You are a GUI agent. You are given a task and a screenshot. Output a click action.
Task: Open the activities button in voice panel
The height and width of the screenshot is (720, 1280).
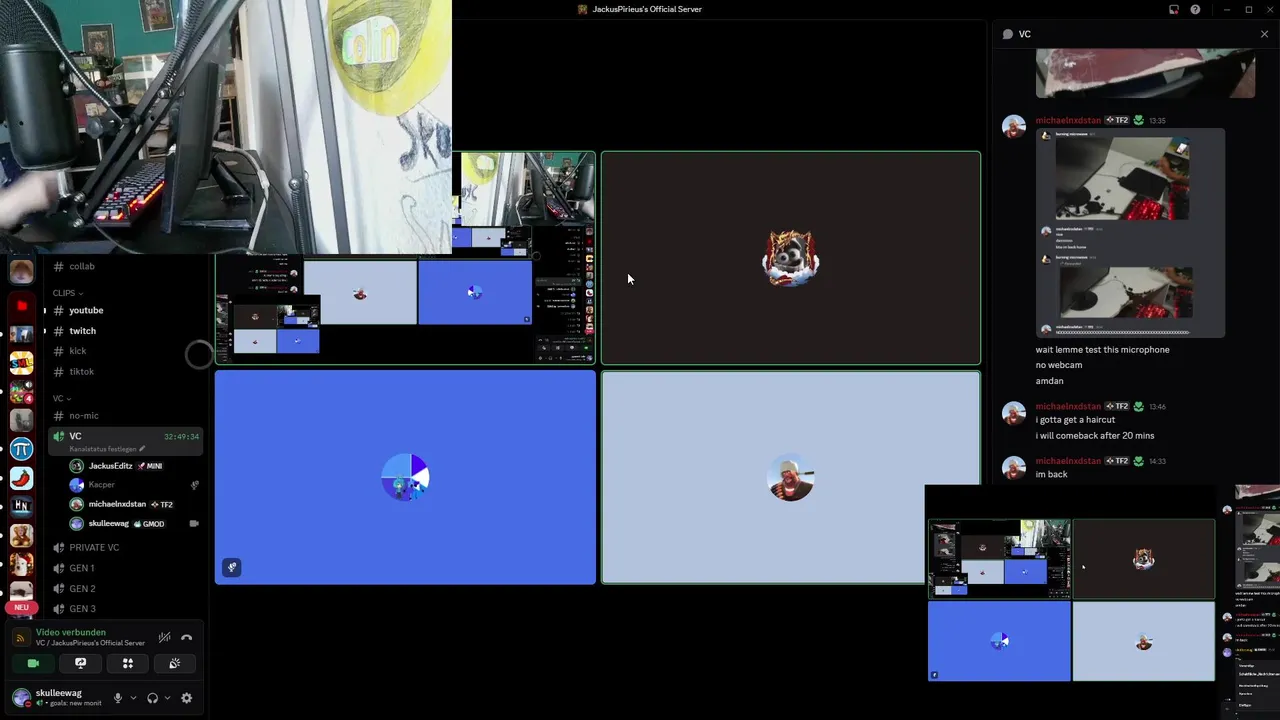point(128,663)
